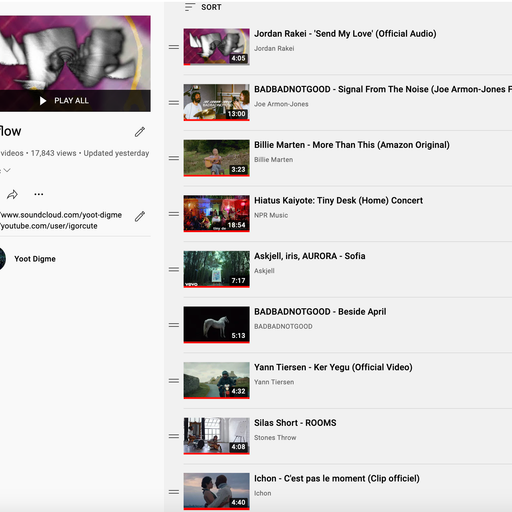Grab the drag handle for Billie Marten video
512x512 pixels.
click(174, 158)
